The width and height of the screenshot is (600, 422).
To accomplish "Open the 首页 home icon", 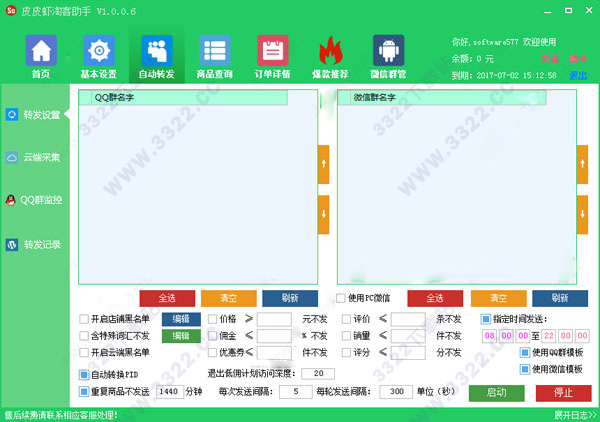I will coord(41,51).
